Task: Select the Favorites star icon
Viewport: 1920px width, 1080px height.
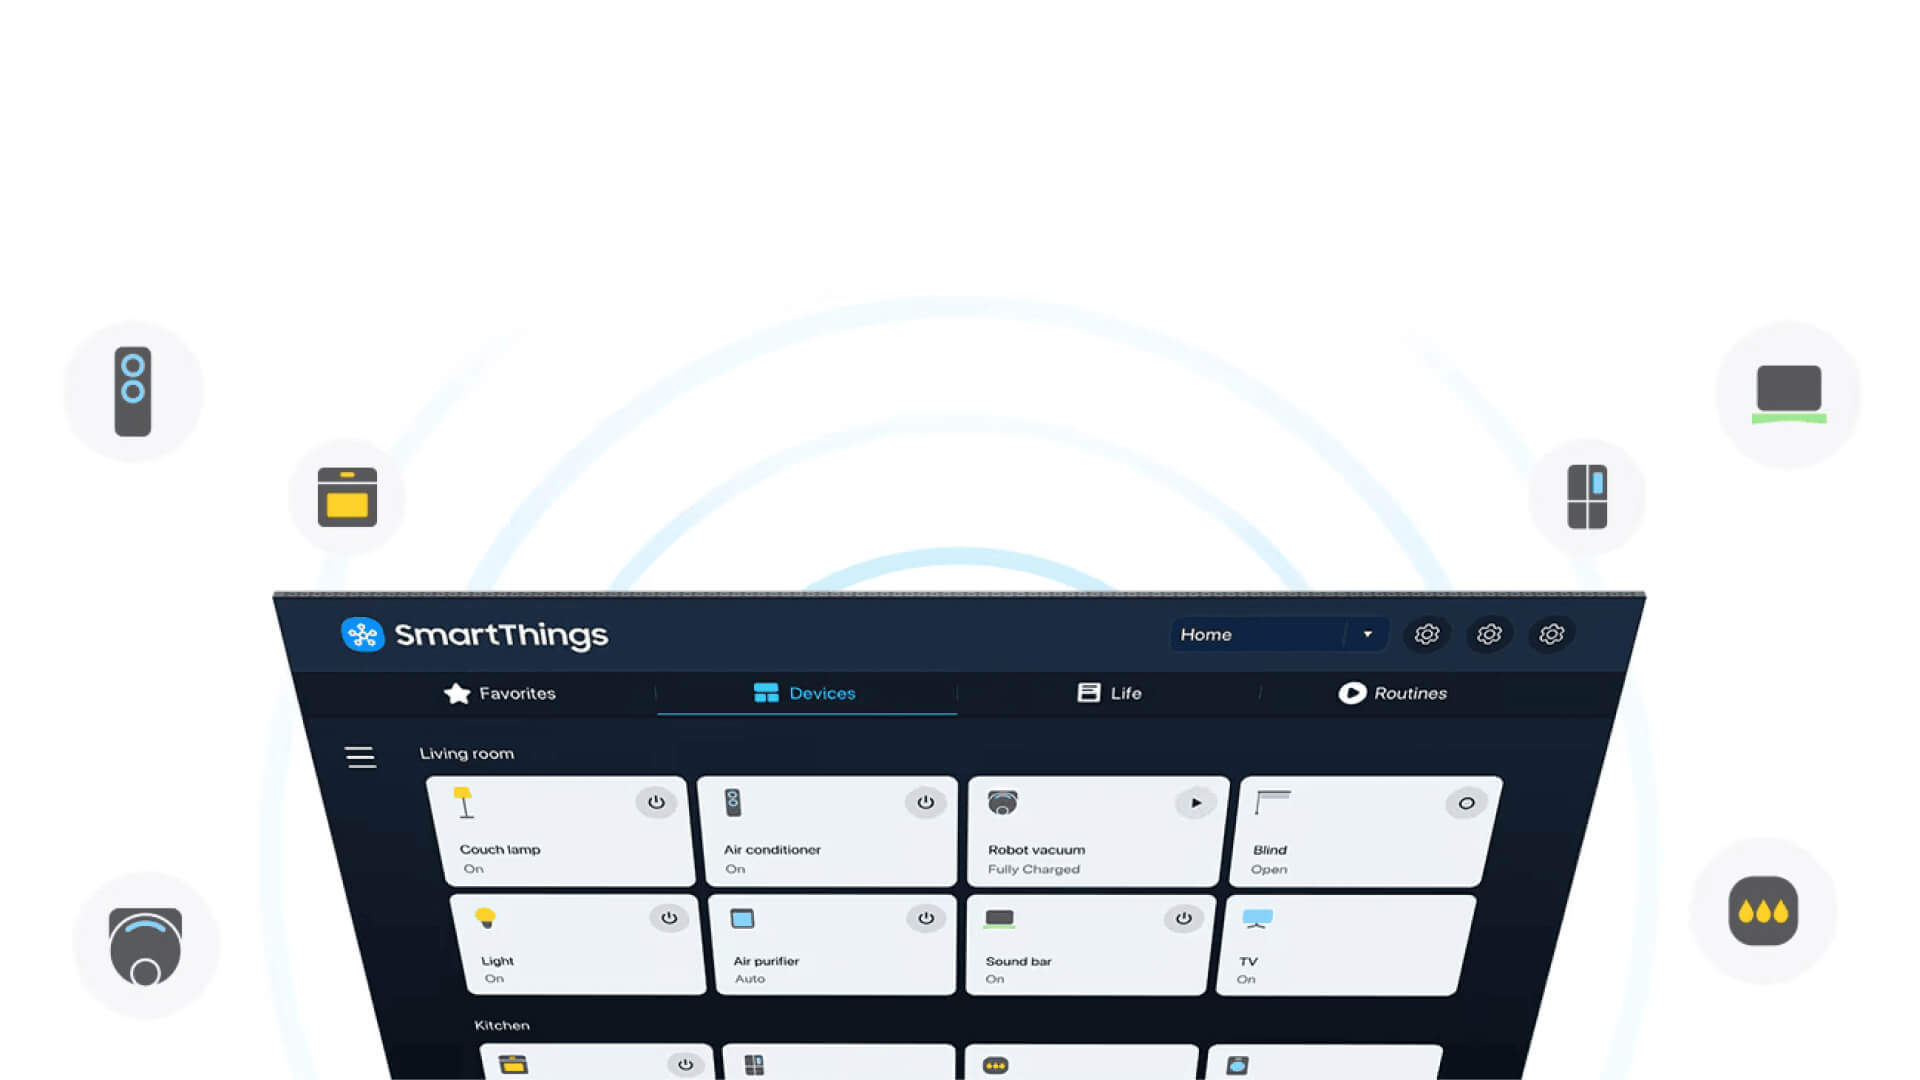Action: pos(456,691)
